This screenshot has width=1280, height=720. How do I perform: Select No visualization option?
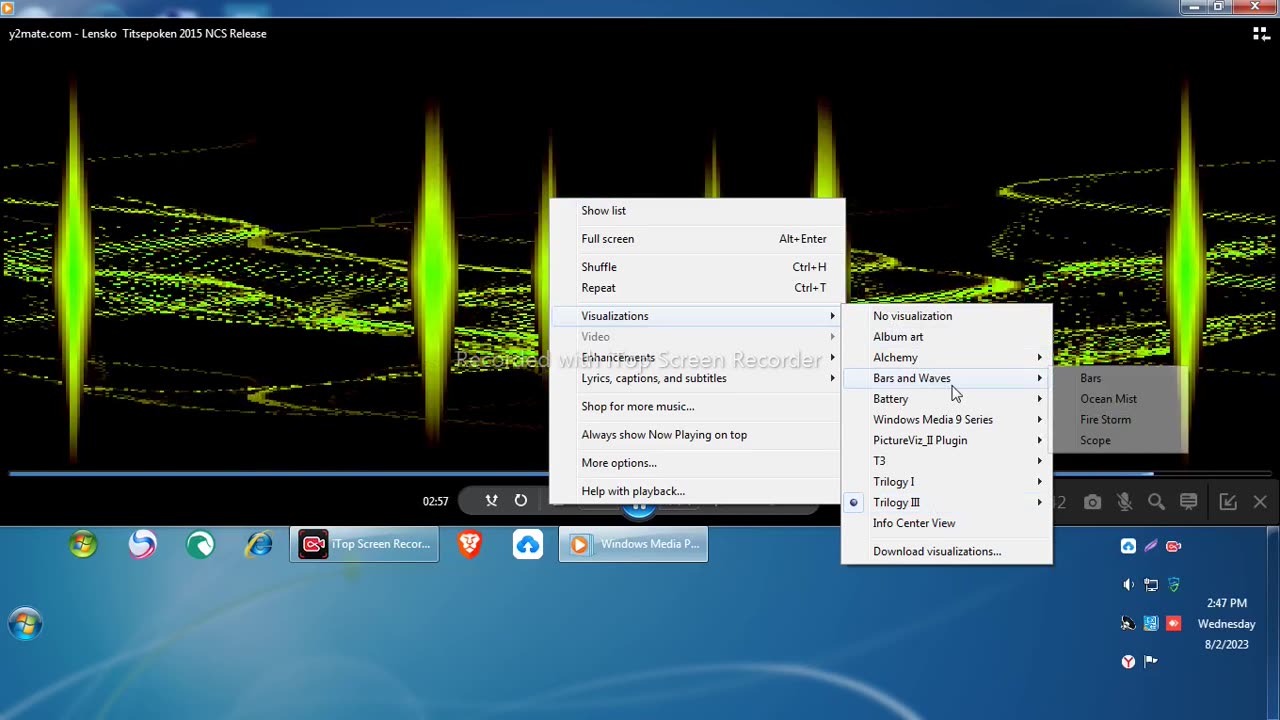click(x=947, y=316)
